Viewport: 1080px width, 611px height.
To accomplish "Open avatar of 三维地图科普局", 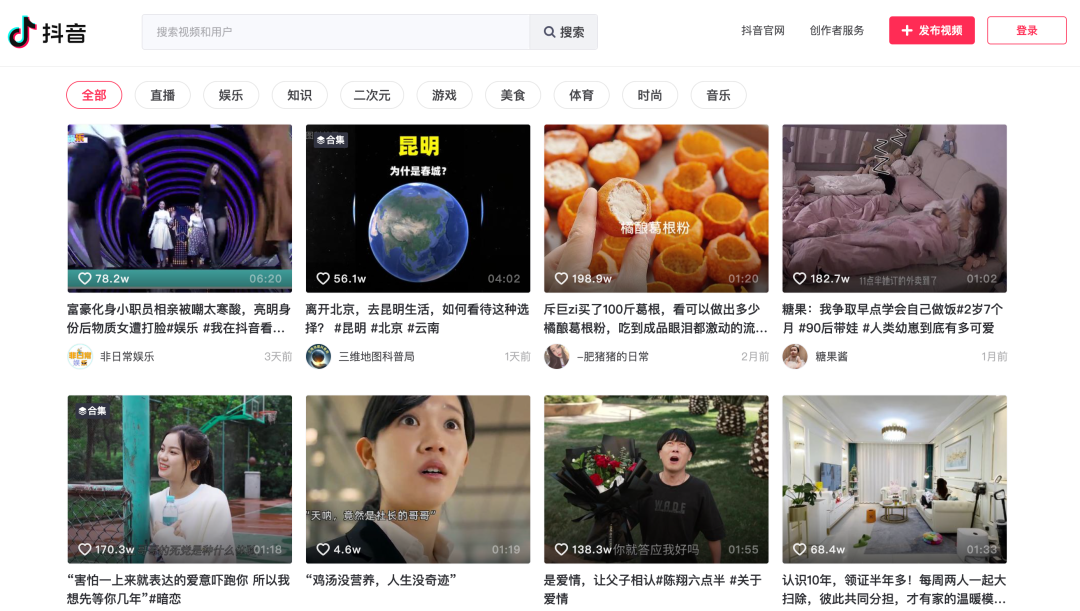I will tap(318, 356).
